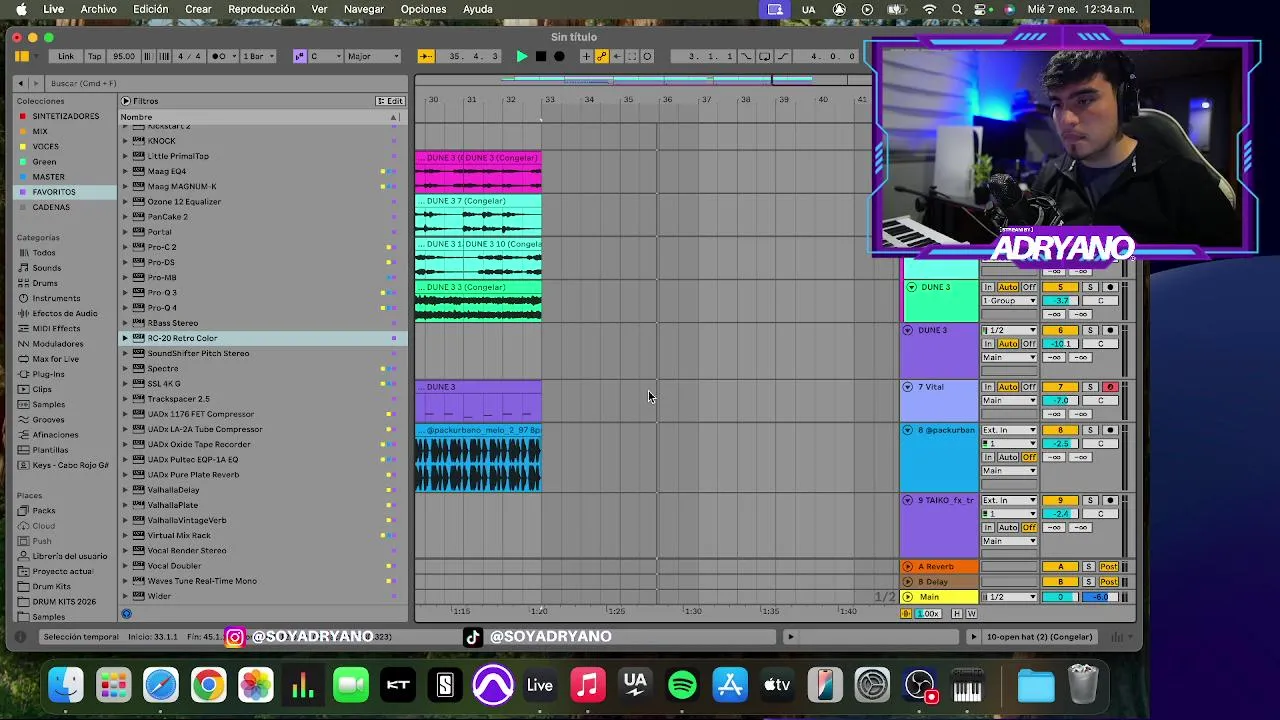Set purple DUNE 3 monitor to Off
The width and height of the screenshot is (1280, 720).
(x=1029, y=344)
